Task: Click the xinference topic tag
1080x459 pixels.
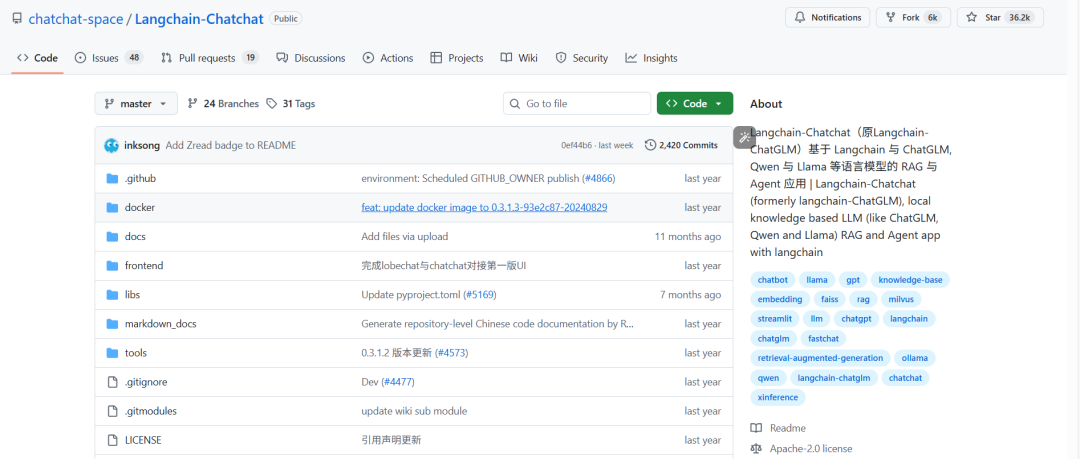Action: click(778, 397)
